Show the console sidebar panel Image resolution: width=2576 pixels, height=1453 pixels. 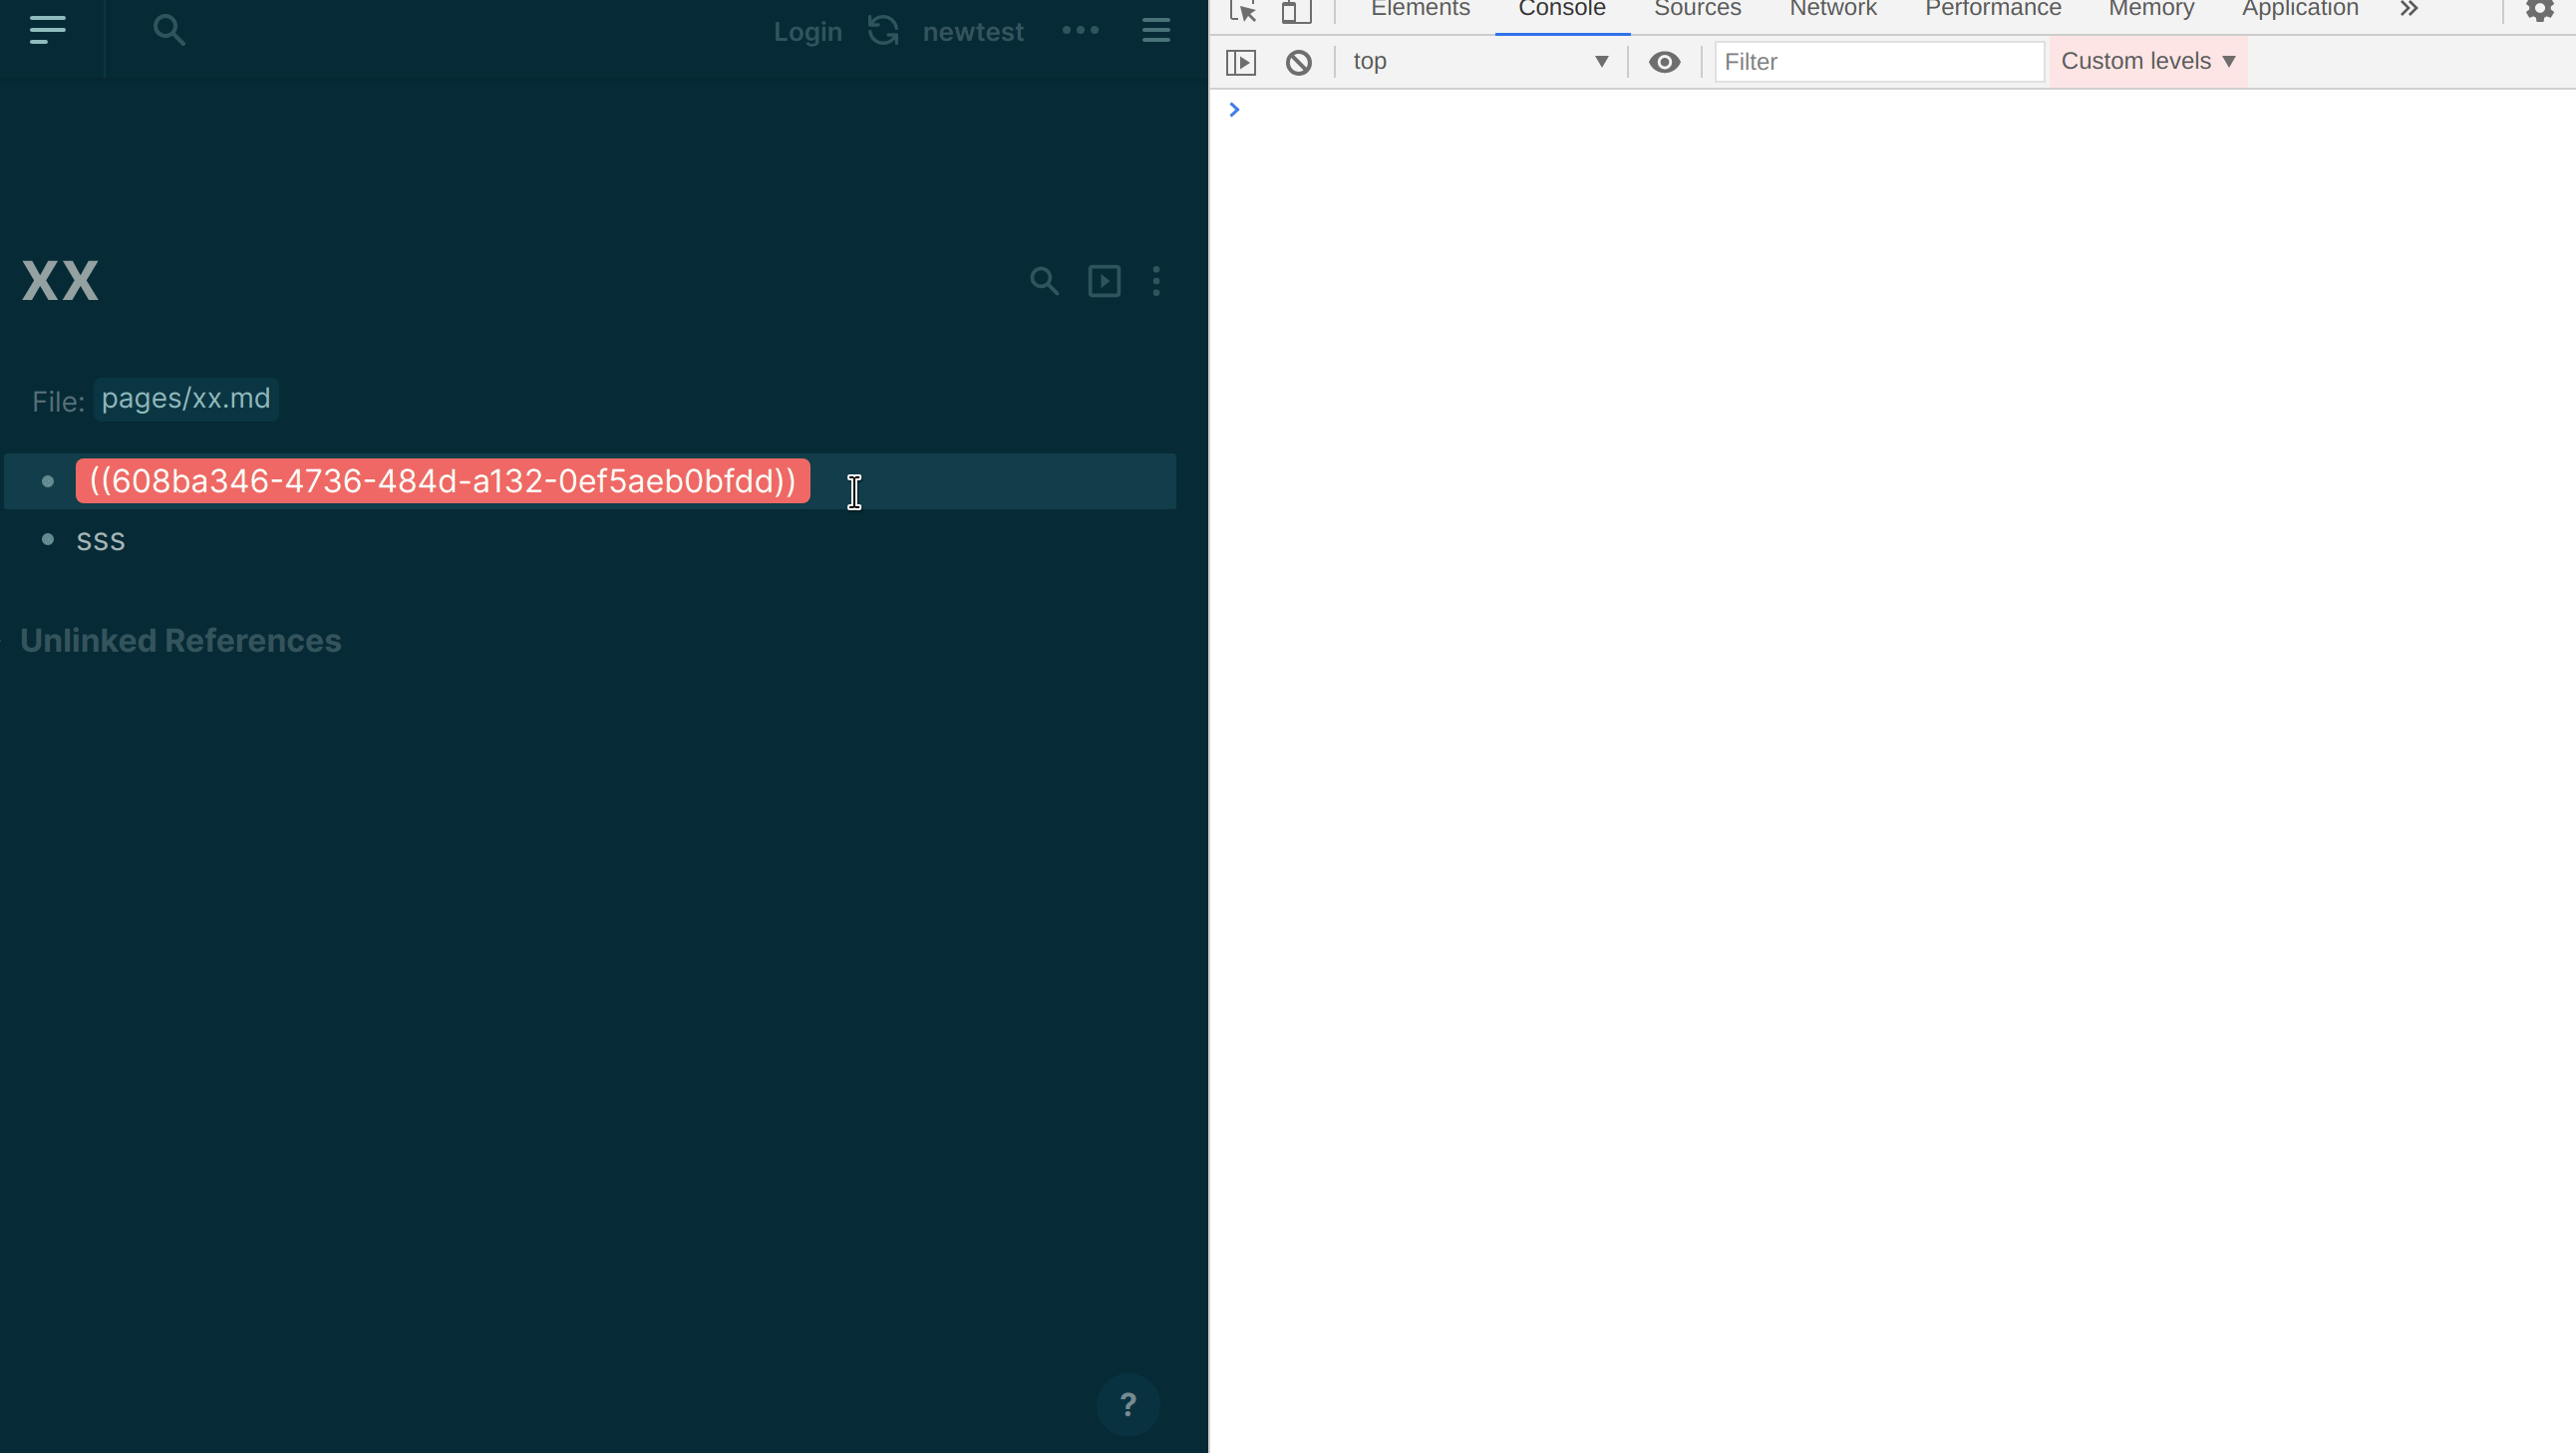(x=1240, y=61)
